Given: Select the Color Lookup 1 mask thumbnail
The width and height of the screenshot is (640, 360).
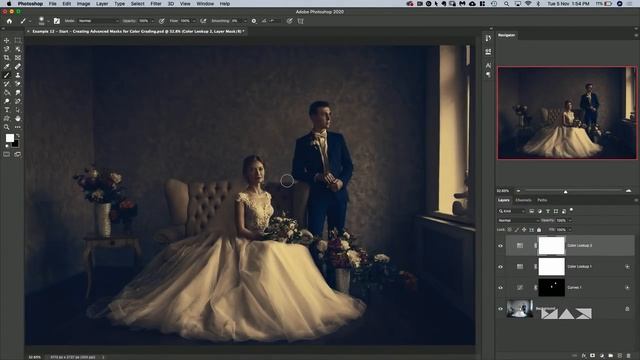Looking at the screenshot, I should [x=551, y=267].
